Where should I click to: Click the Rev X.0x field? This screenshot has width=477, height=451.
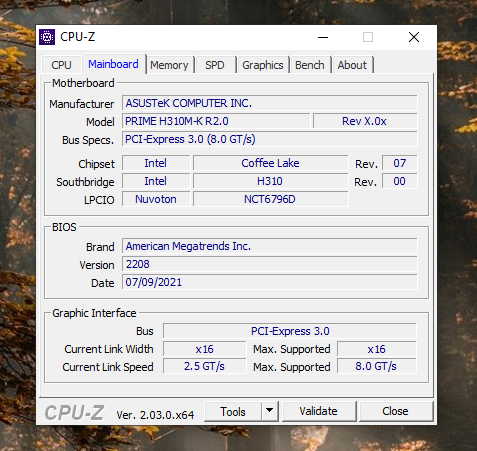(365, 121)
